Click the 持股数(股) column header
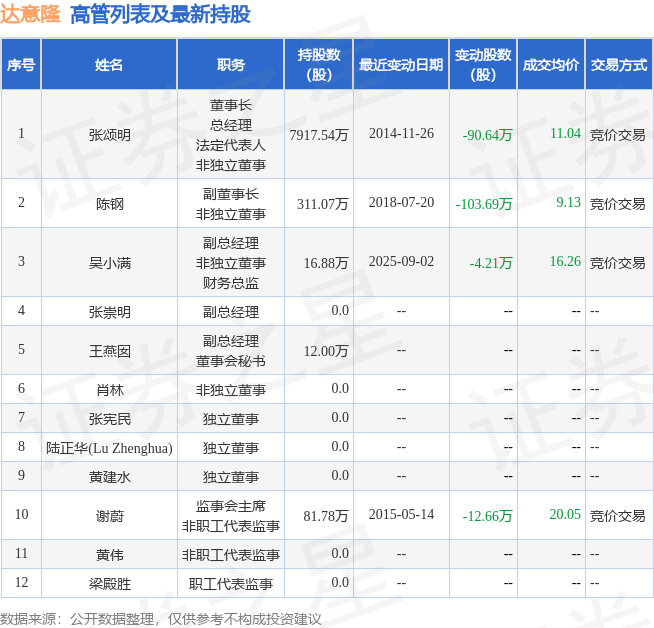 click(x=319, y=65)
